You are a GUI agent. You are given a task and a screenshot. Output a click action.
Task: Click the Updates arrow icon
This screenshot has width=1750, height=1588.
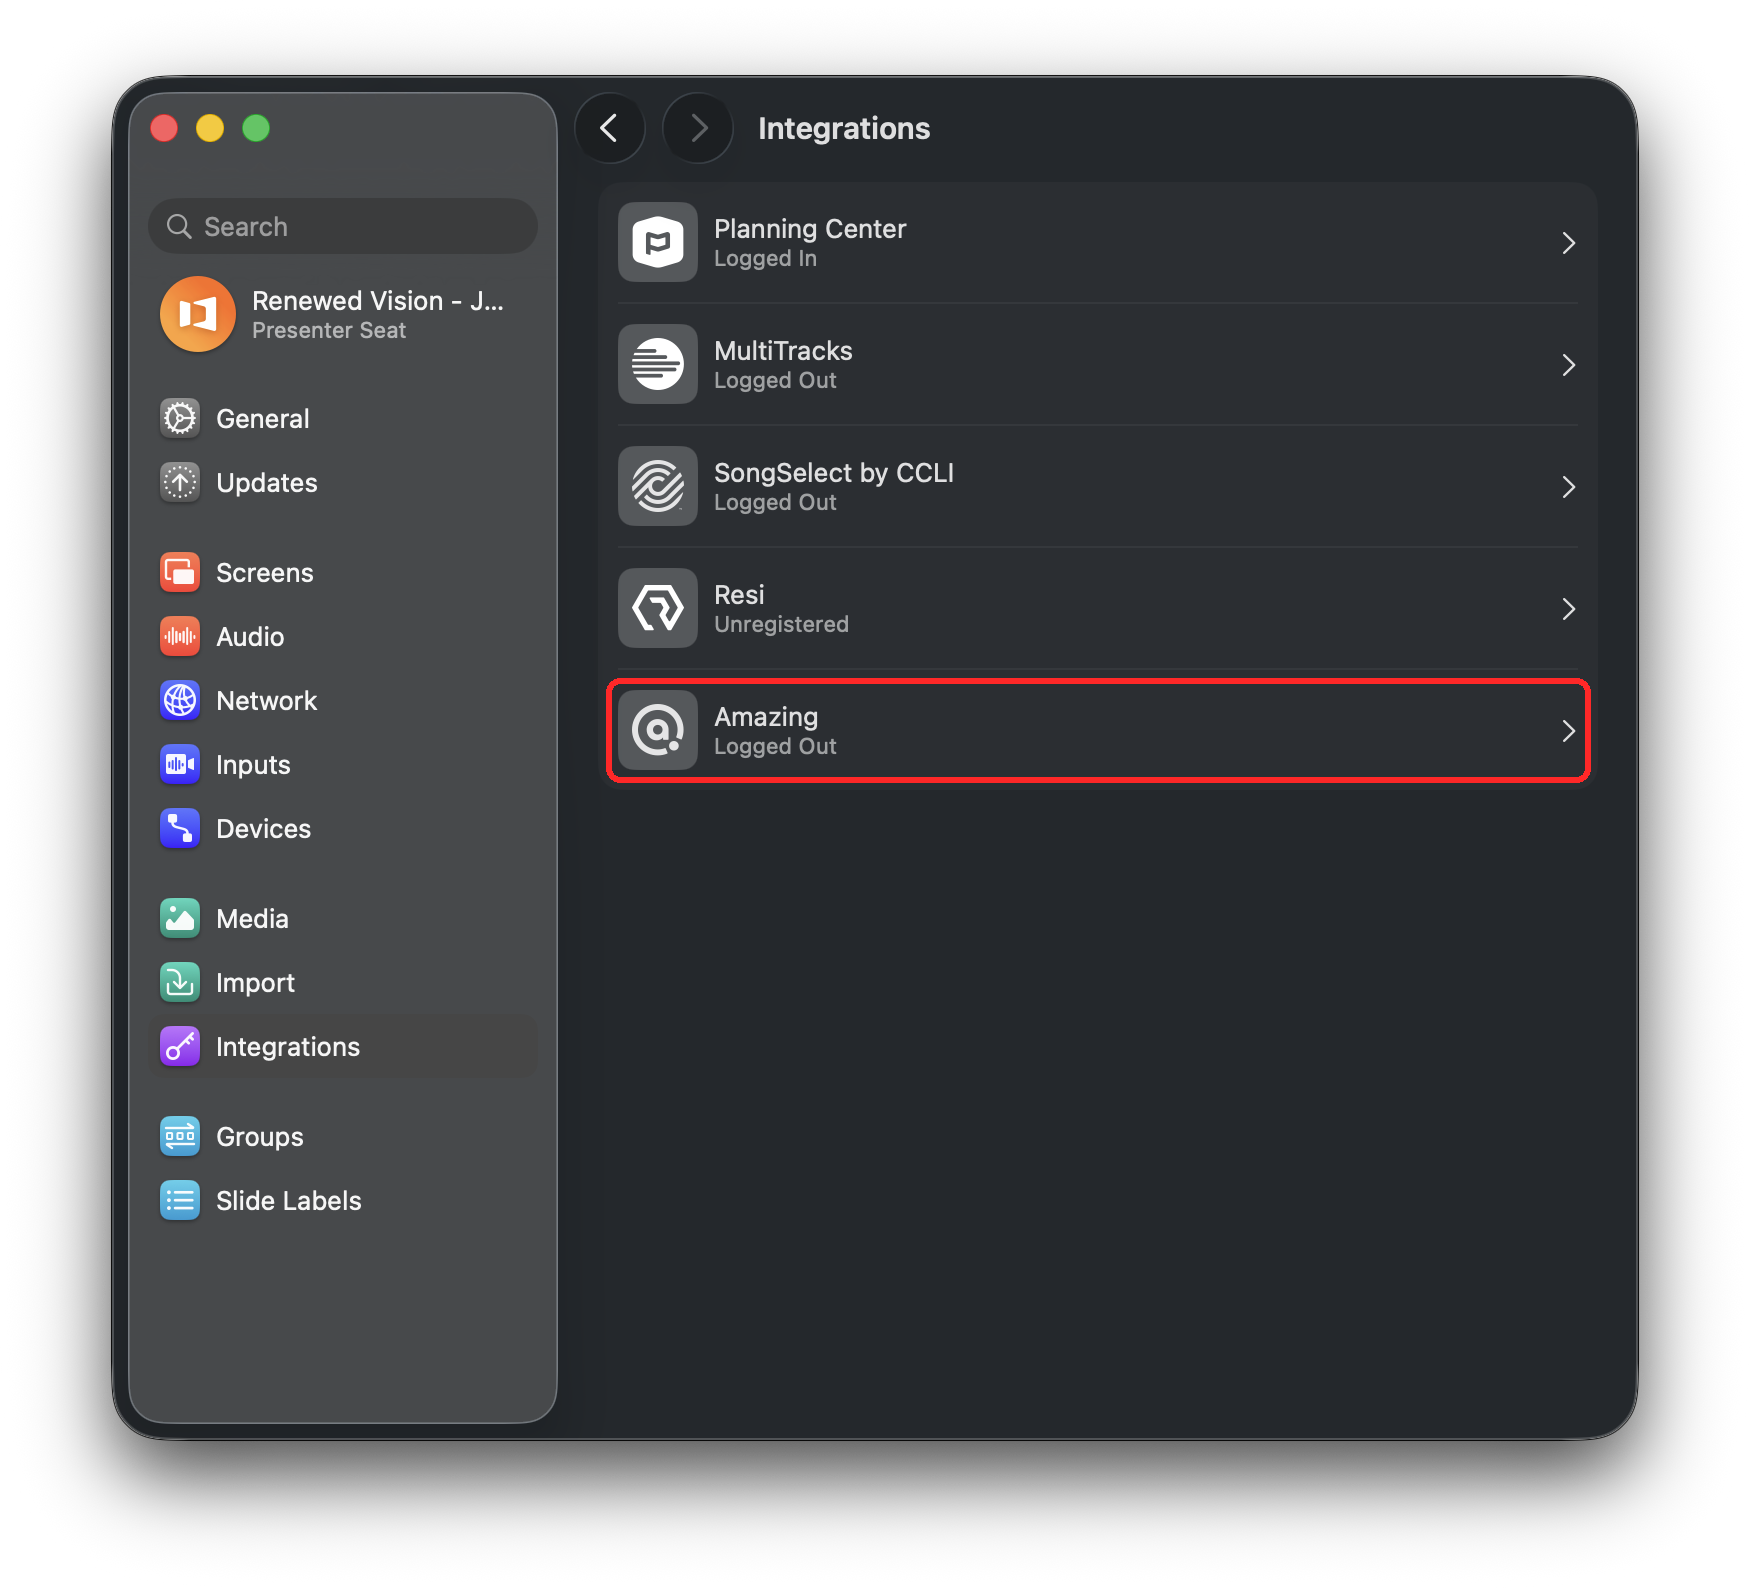coord(180,482)
